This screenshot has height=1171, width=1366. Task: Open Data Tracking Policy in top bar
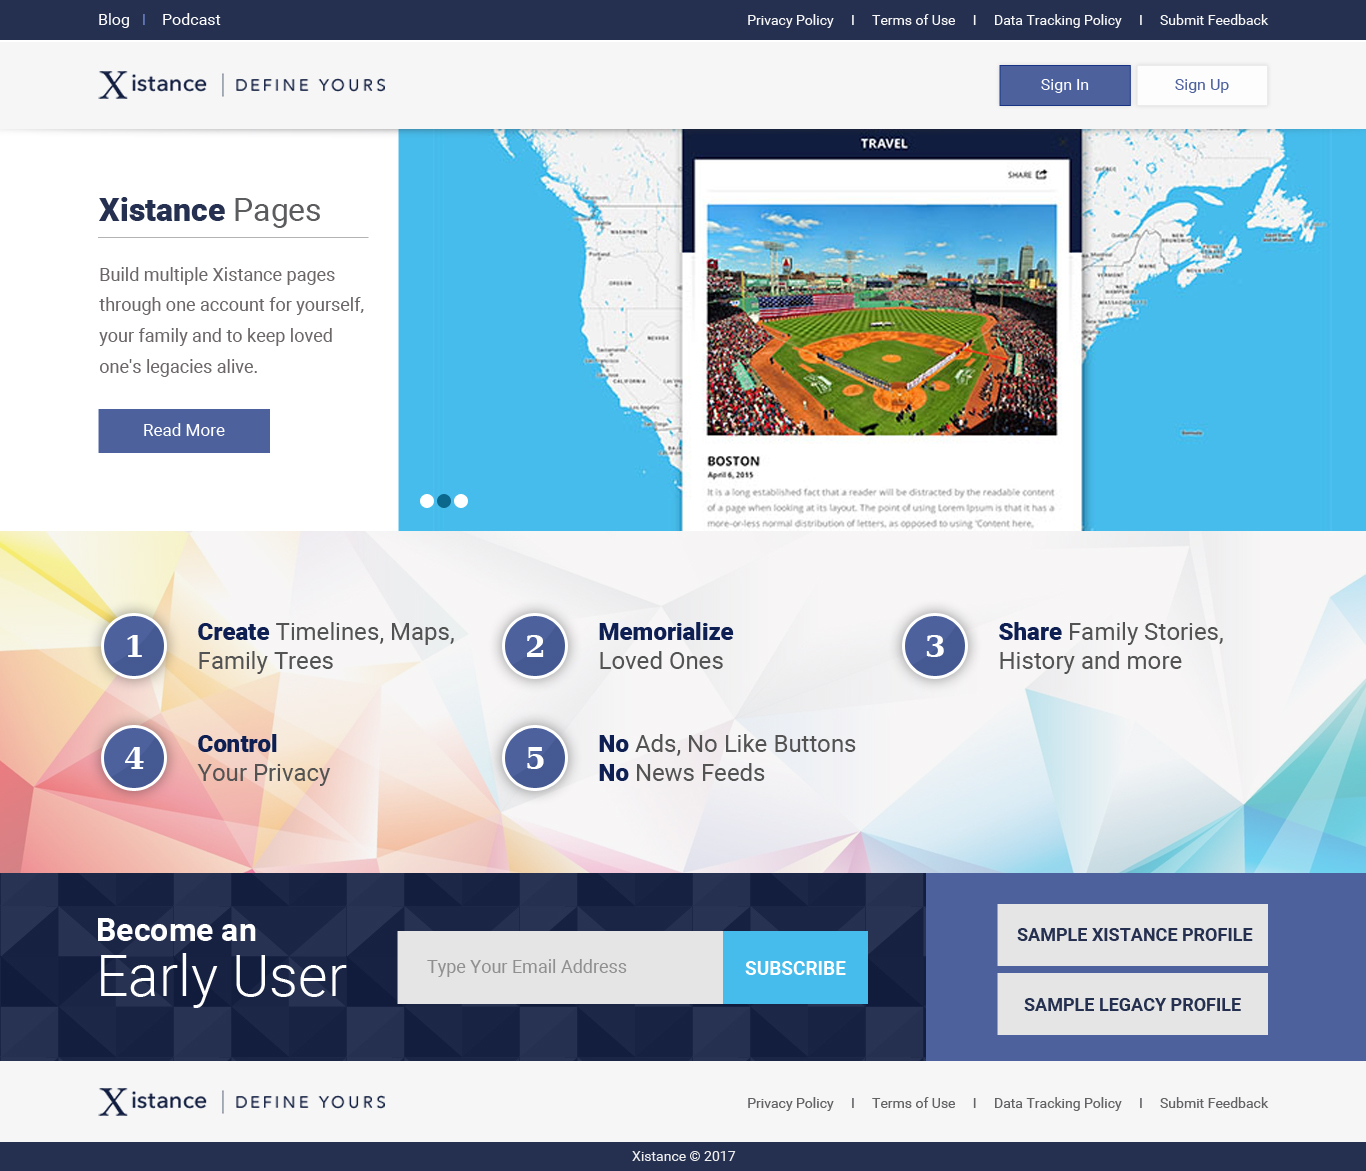click(1057, 20)
